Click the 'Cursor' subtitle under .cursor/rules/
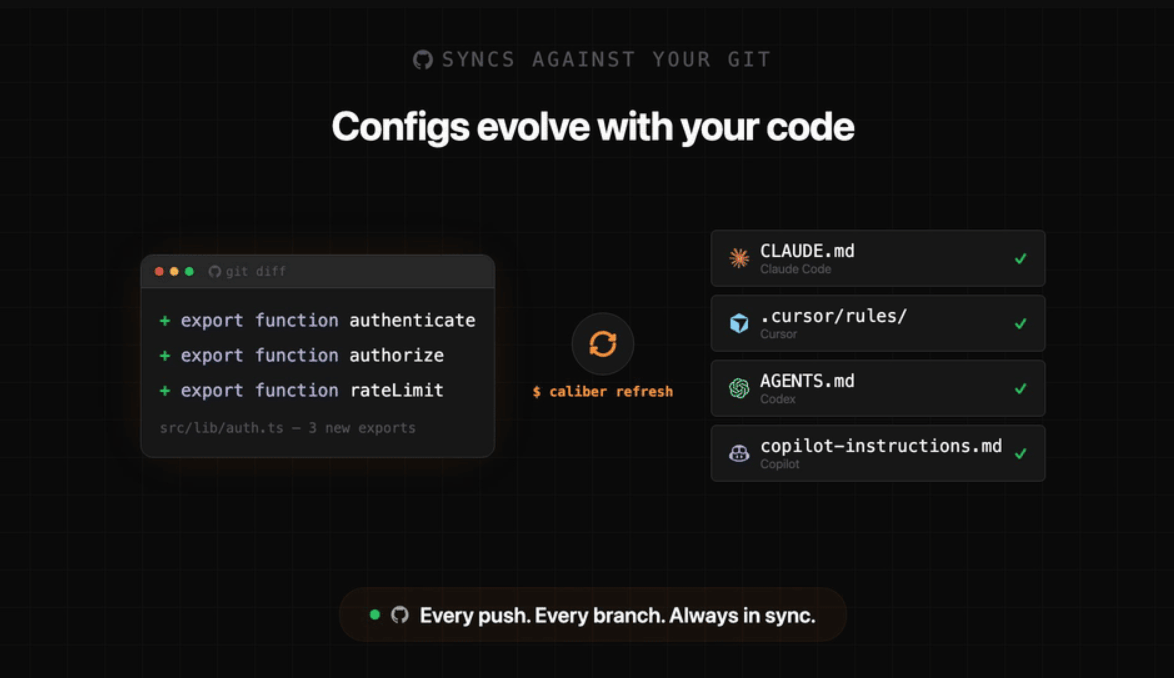The height and width of the screenshot is (678, 1174). click(779, 335)
